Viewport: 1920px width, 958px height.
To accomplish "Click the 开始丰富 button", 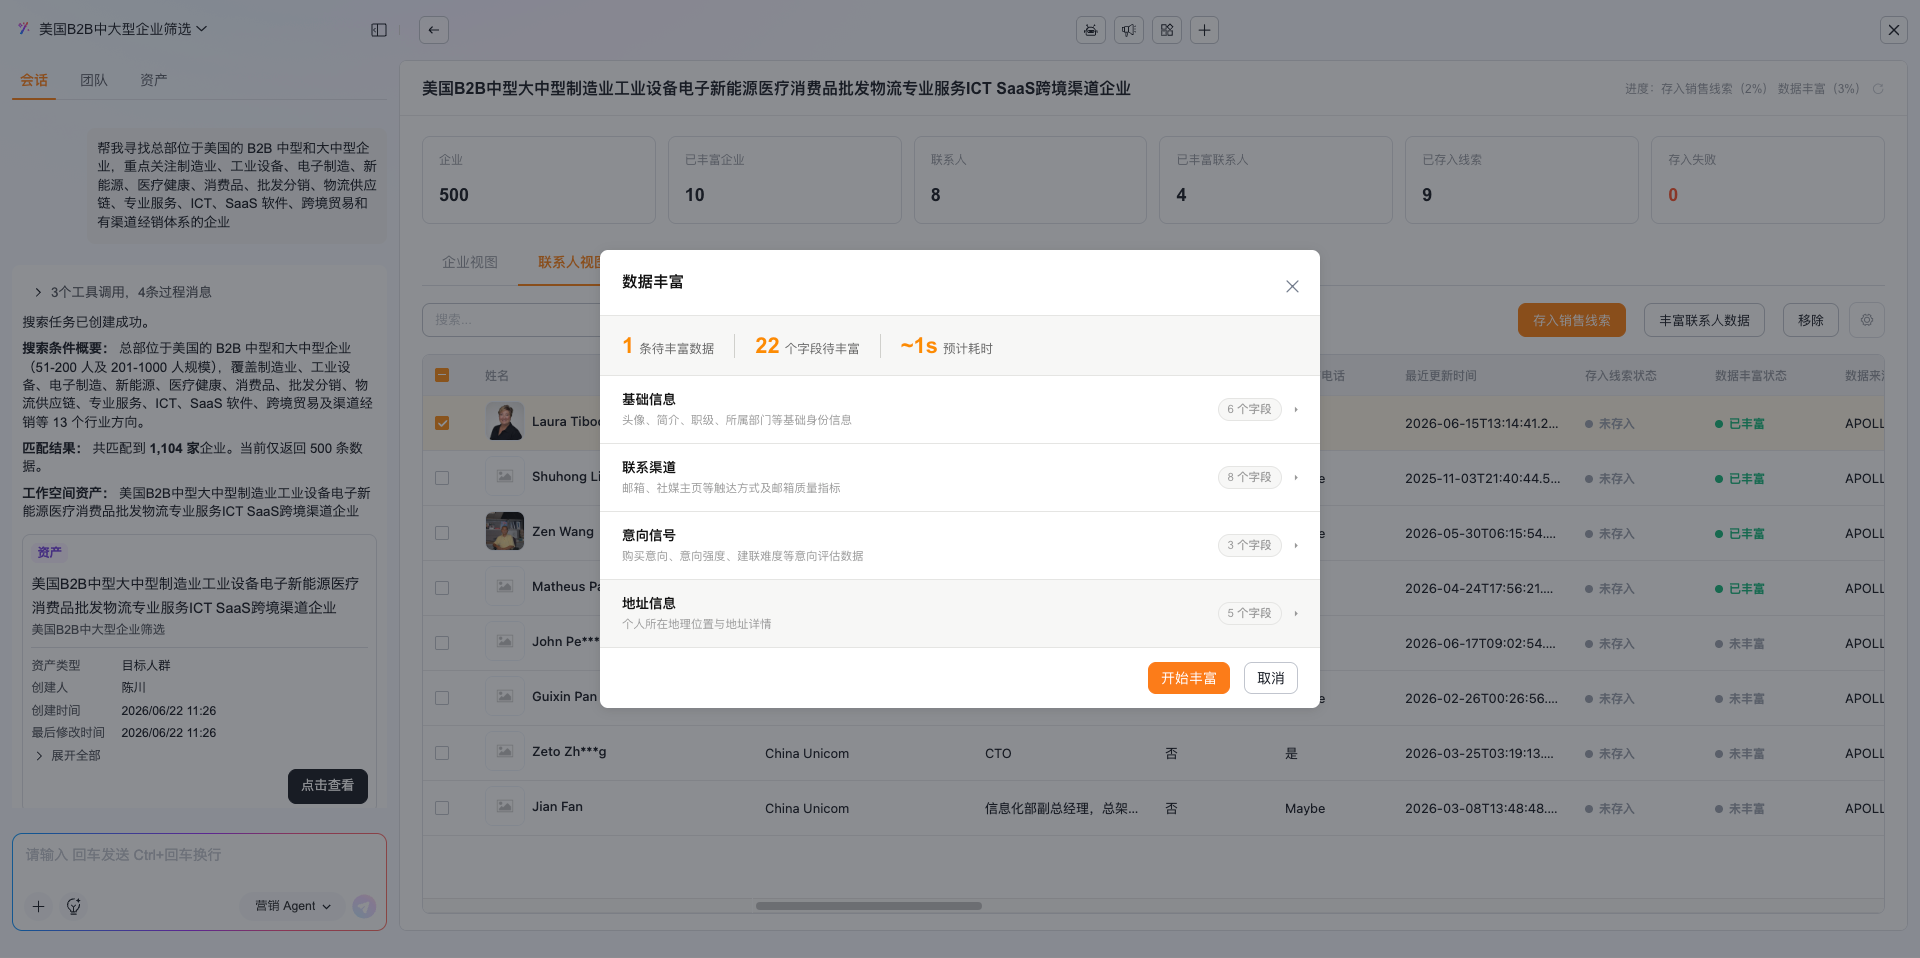I will point(1189,678).
